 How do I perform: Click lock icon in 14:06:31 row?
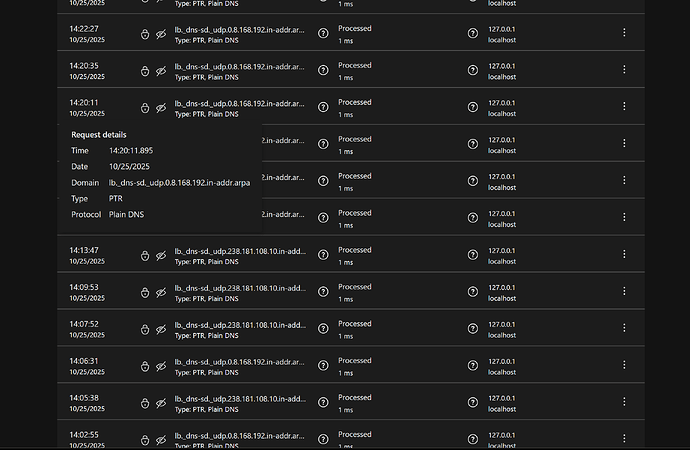tap(145, 366)
